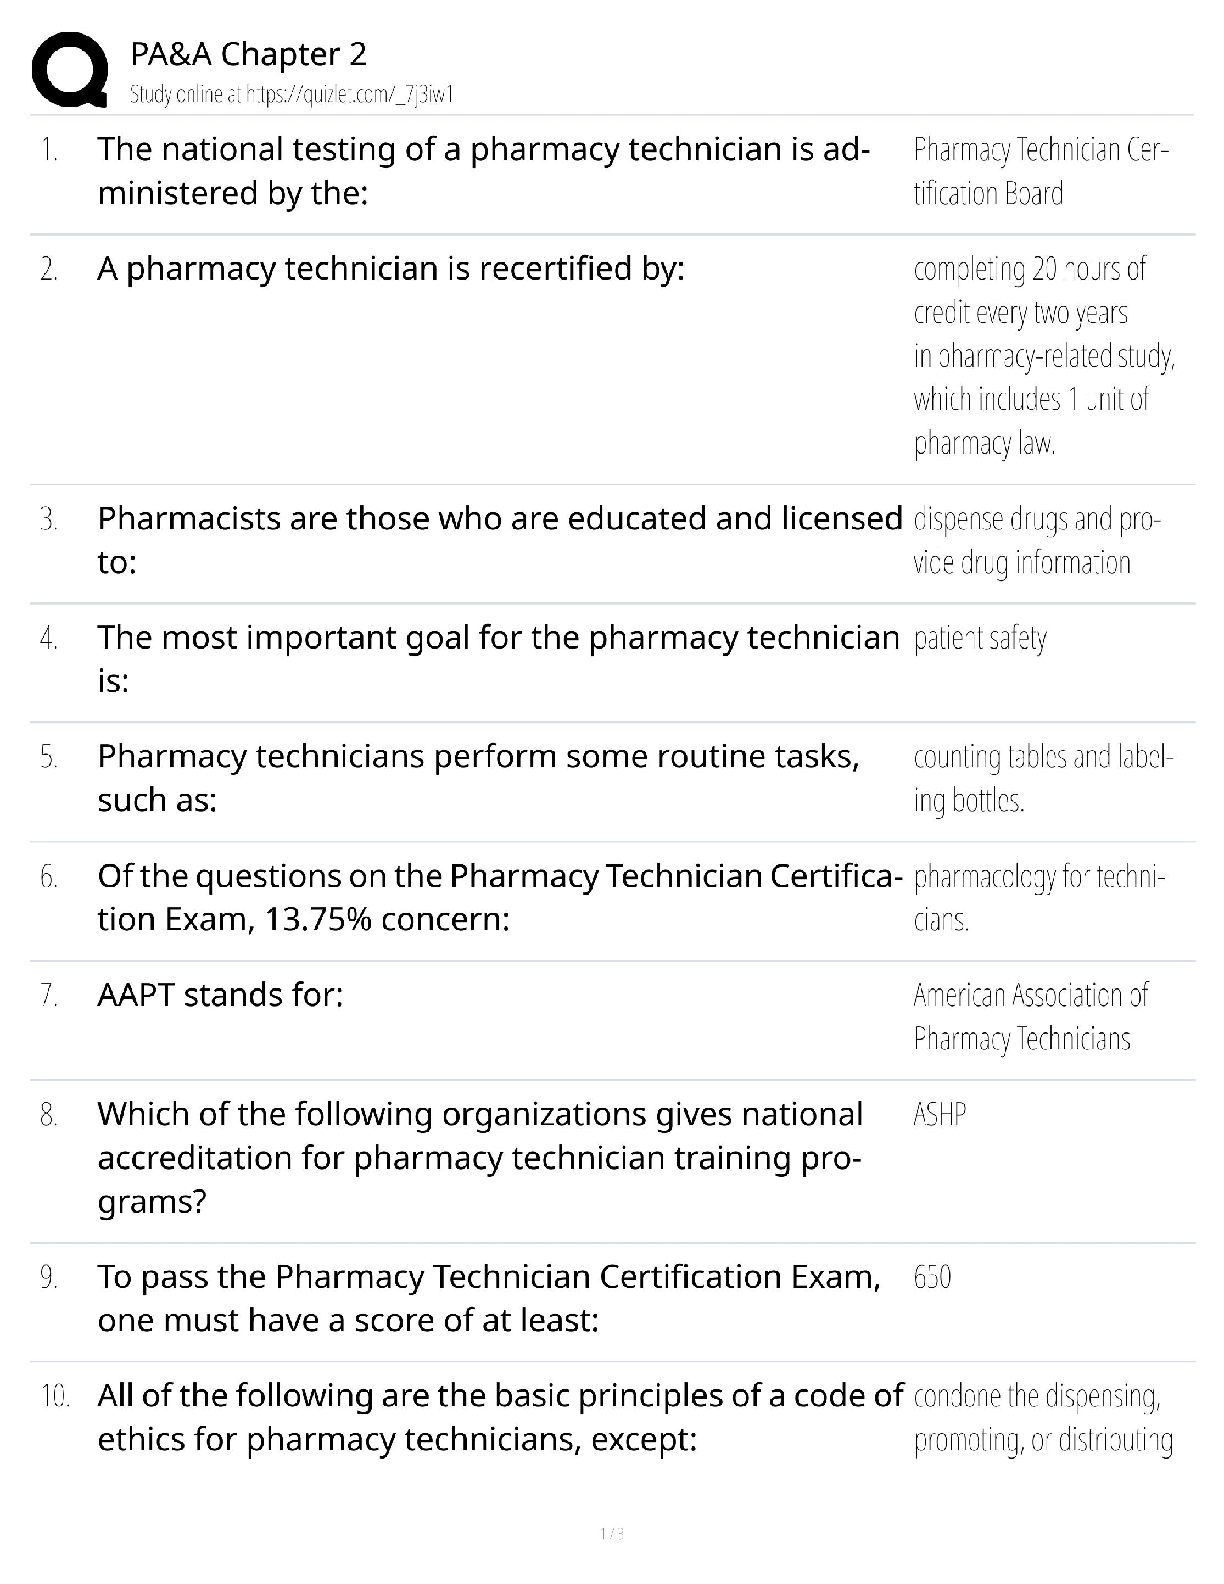The height and width of the screenshot is (1584, 1224).
Task: Click the 'PA&A Chapter 2' title
Action: point(248,54)
